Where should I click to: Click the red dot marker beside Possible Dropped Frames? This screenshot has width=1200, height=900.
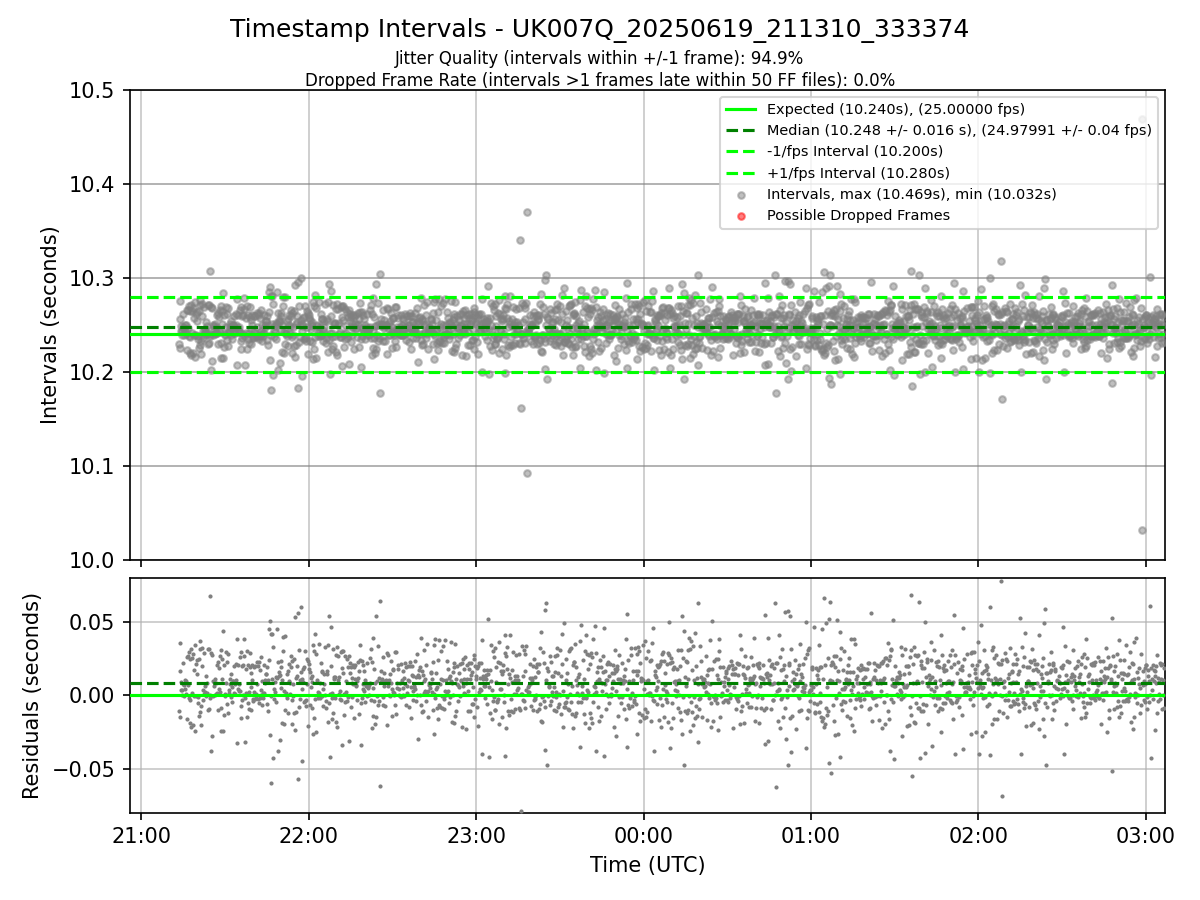point(741,216)
